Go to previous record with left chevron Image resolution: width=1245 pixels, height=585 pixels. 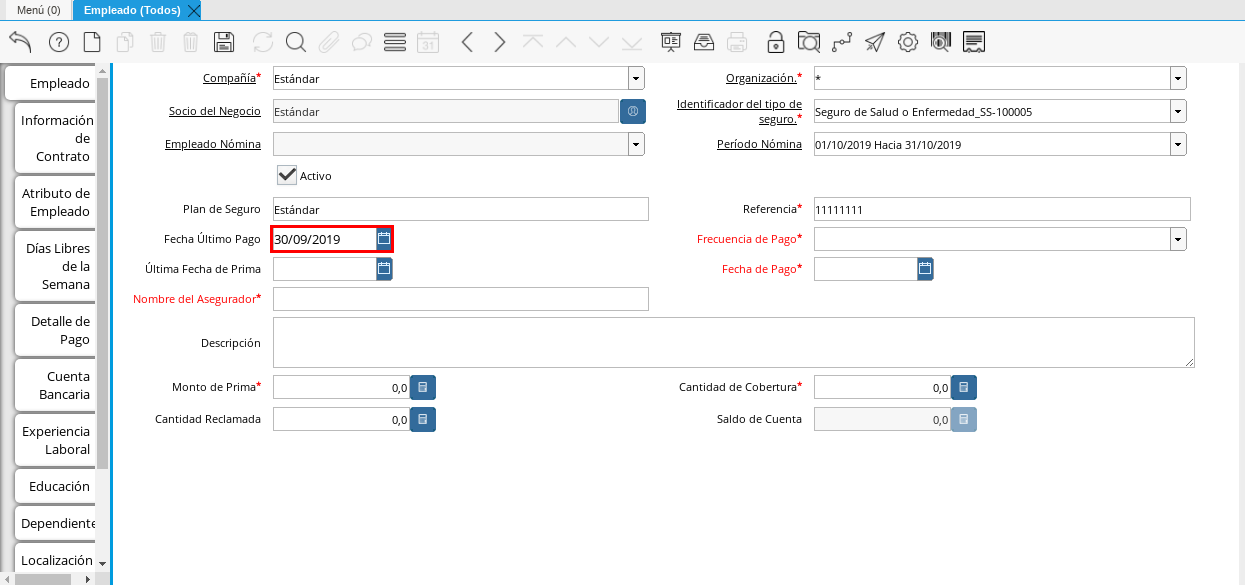(466, 42)
